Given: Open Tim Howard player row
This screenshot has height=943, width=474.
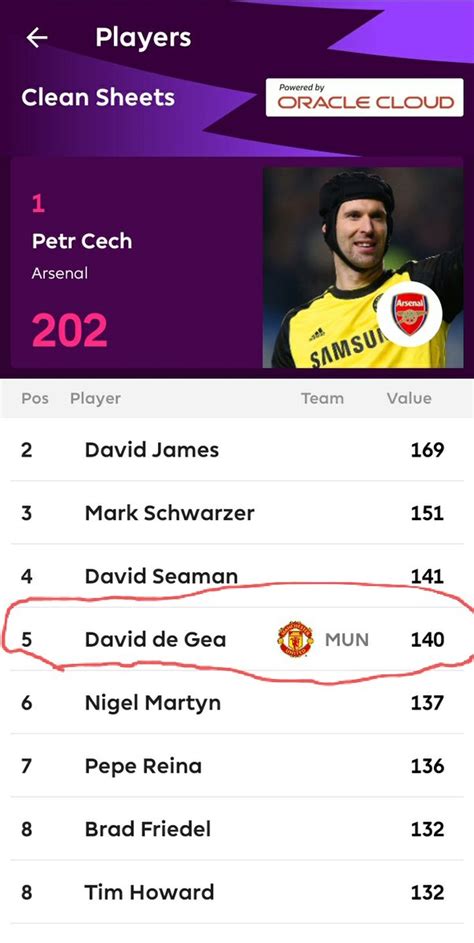Looking at the screenshot, I should 237,892.
